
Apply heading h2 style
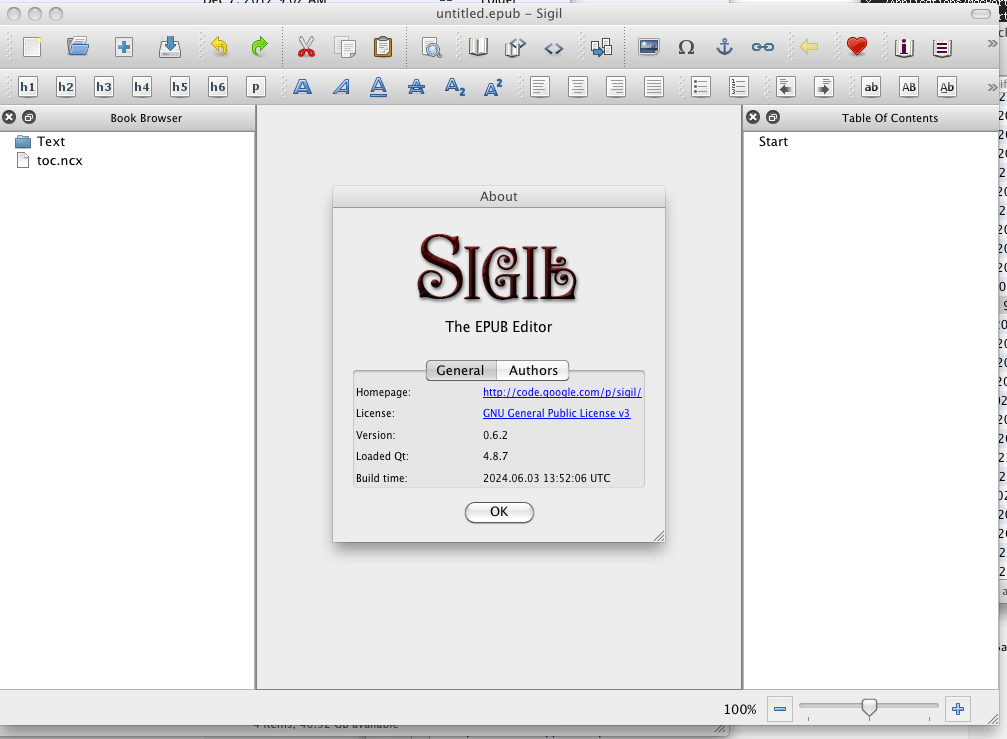(66, 87)
